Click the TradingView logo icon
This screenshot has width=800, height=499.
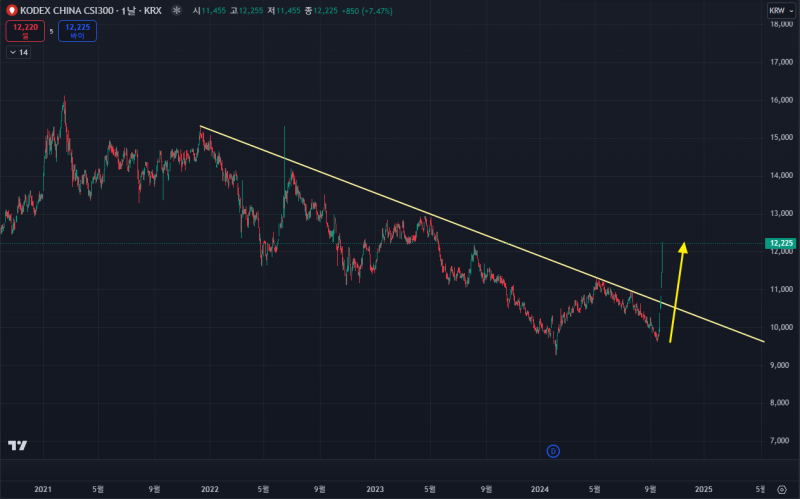click(17, 445)
